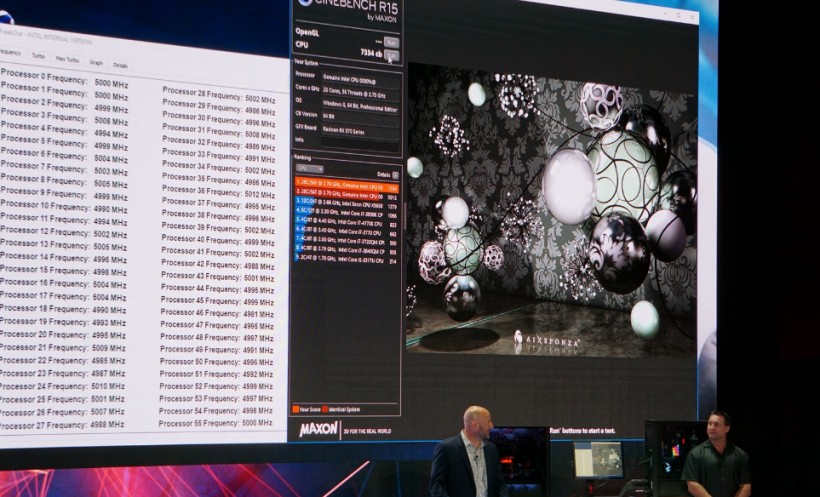Image resolution: width=820 pixels, height=497 pixels.
Task: Click the Processor 14 Frequency row
Action: pyautogui.click(x=63, y=258)
